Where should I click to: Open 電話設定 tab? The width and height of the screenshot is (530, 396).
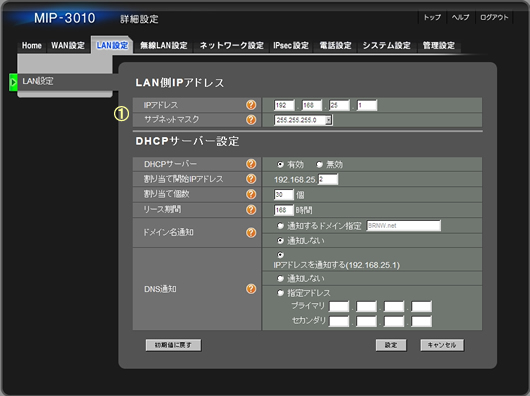point(336,45)
